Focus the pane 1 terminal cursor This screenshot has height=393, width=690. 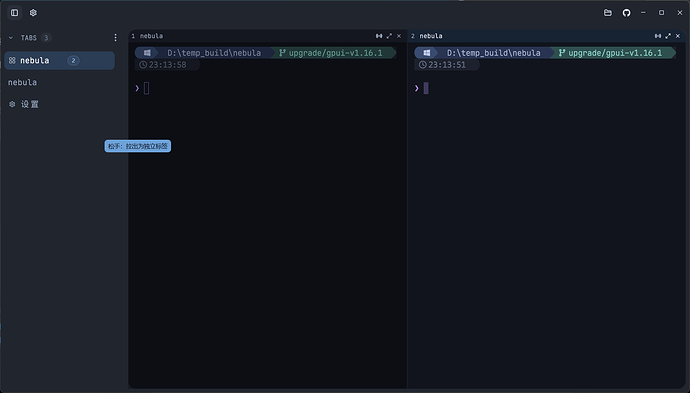pos(147,88)
